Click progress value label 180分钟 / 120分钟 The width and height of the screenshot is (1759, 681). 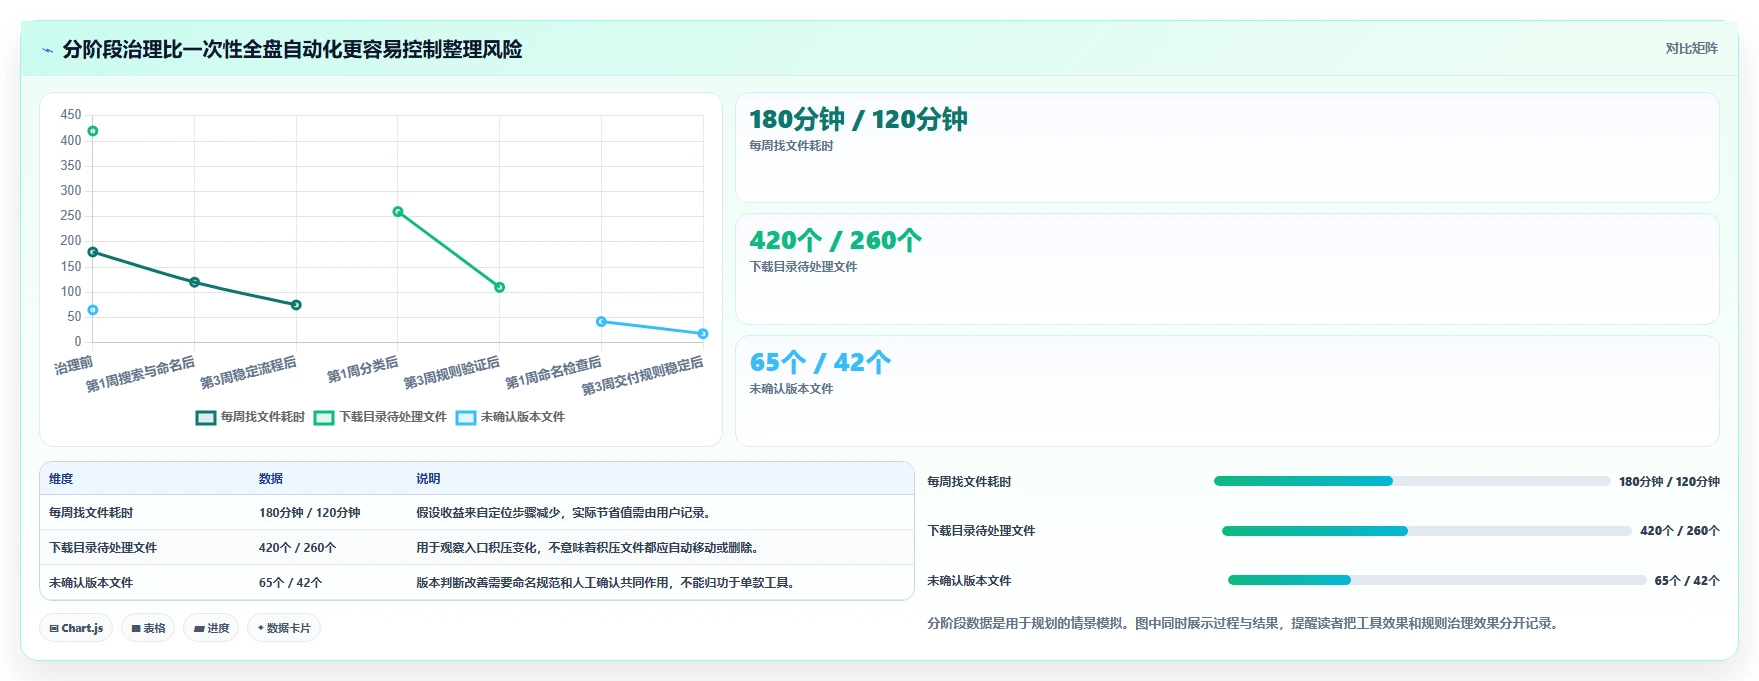click(1669, 482)
